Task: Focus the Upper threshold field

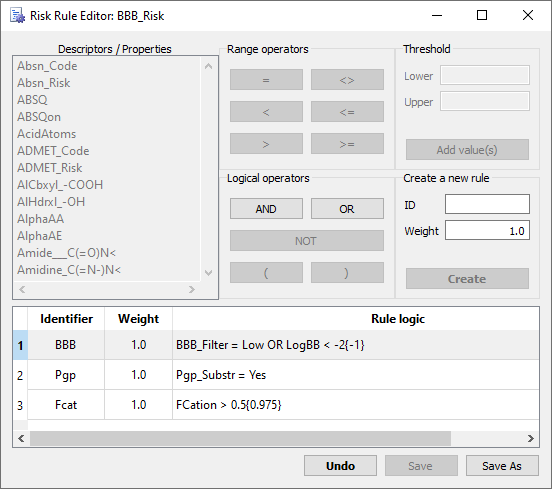Action: [x=485, y=101]
